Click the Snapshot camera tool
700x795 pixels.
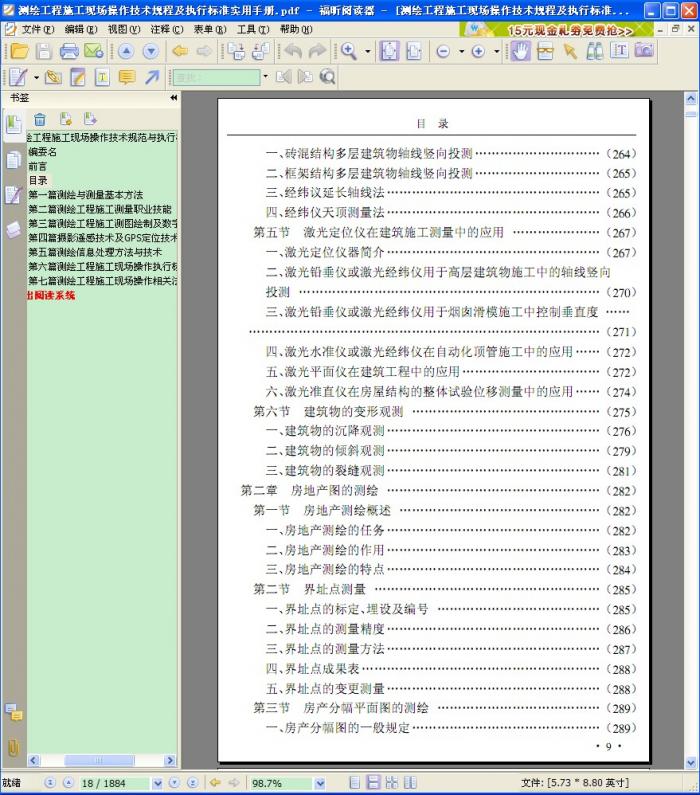[644, 51]
